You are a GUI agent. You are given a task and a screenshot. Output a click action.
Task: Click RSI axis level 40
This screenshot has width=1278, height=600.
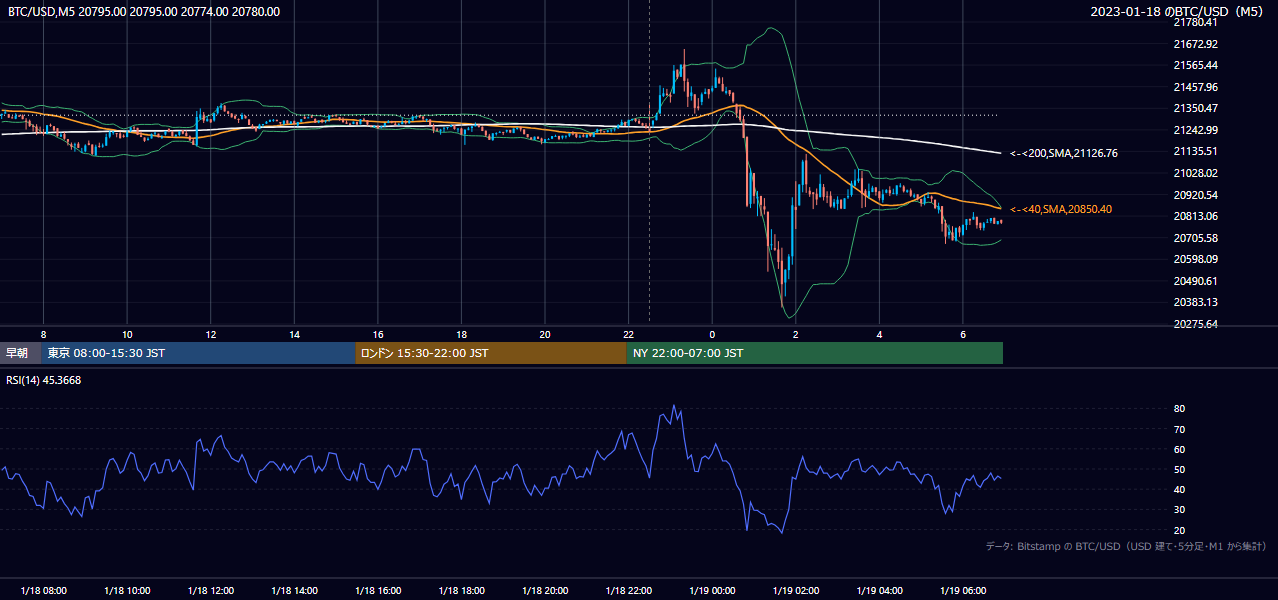tap(1179, 489)
